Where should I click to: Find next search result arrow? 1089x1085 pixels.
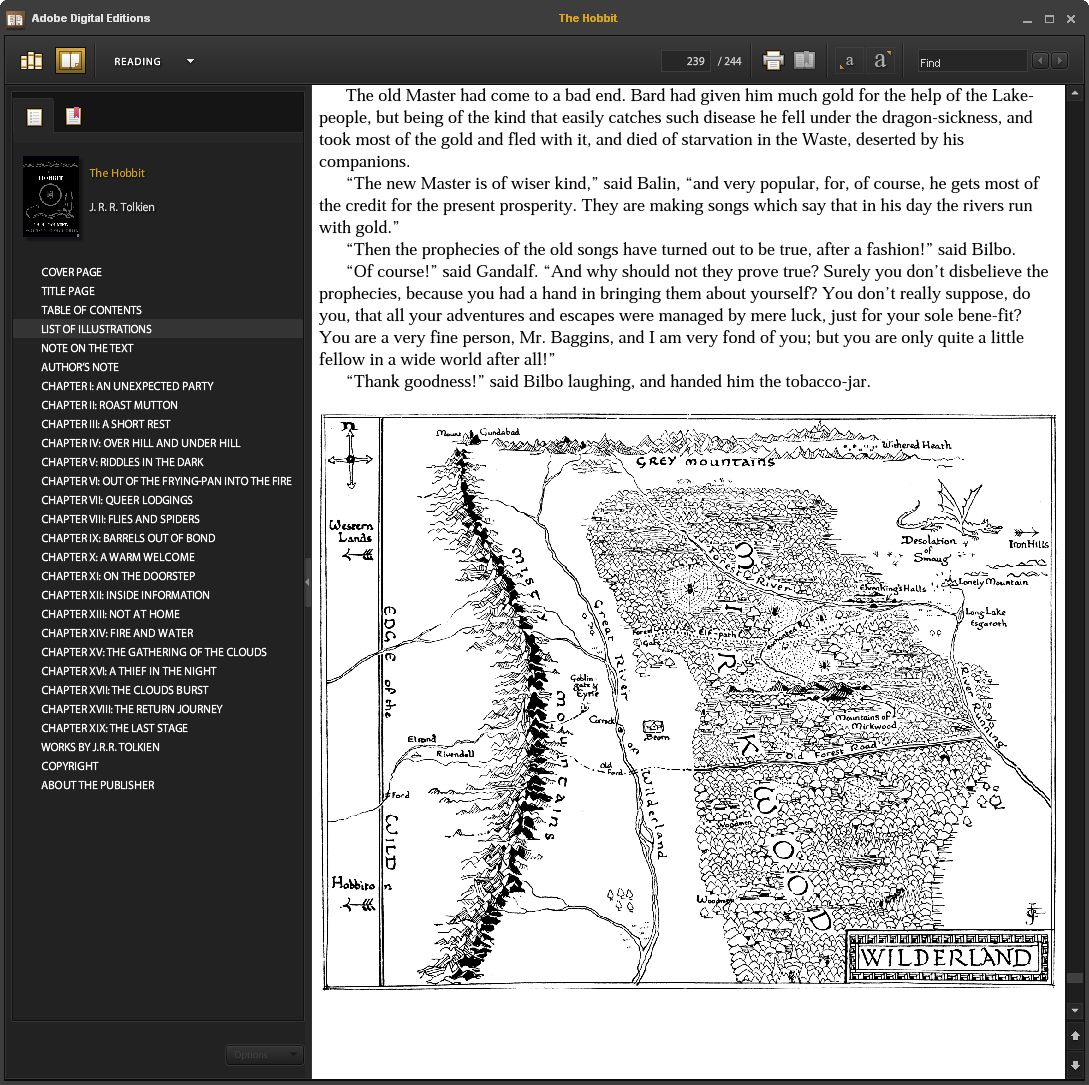pyautogui.click(x=1059, y=61)
